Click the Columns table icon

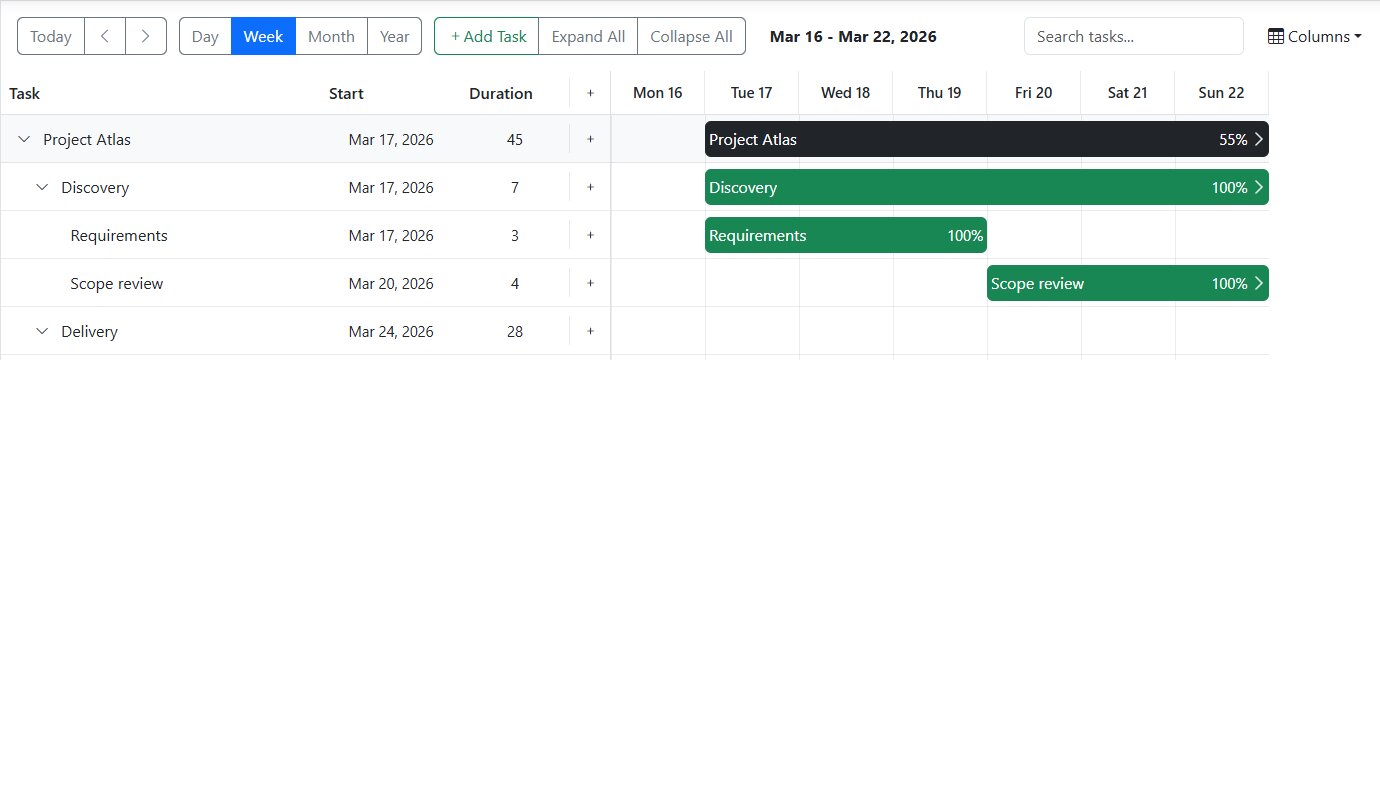tap(1276, 36)
